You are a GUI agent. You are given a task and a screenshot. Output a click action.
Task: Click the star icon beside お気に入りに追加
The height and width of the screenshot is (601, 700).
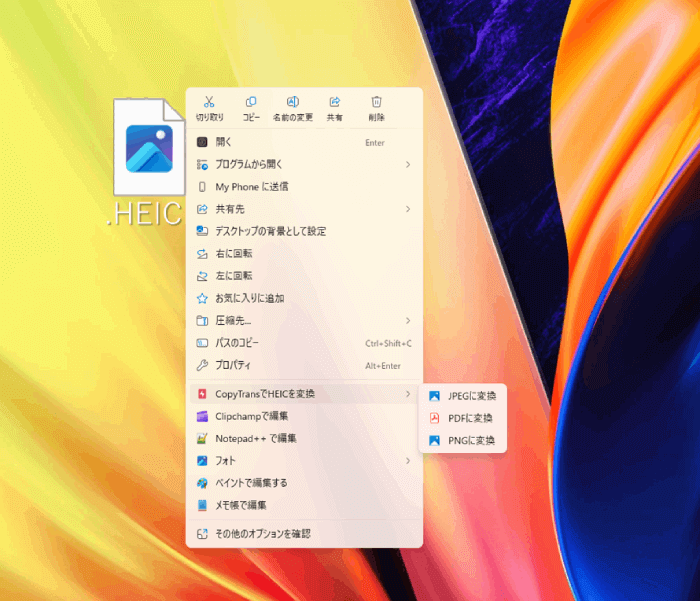point(202,298)
